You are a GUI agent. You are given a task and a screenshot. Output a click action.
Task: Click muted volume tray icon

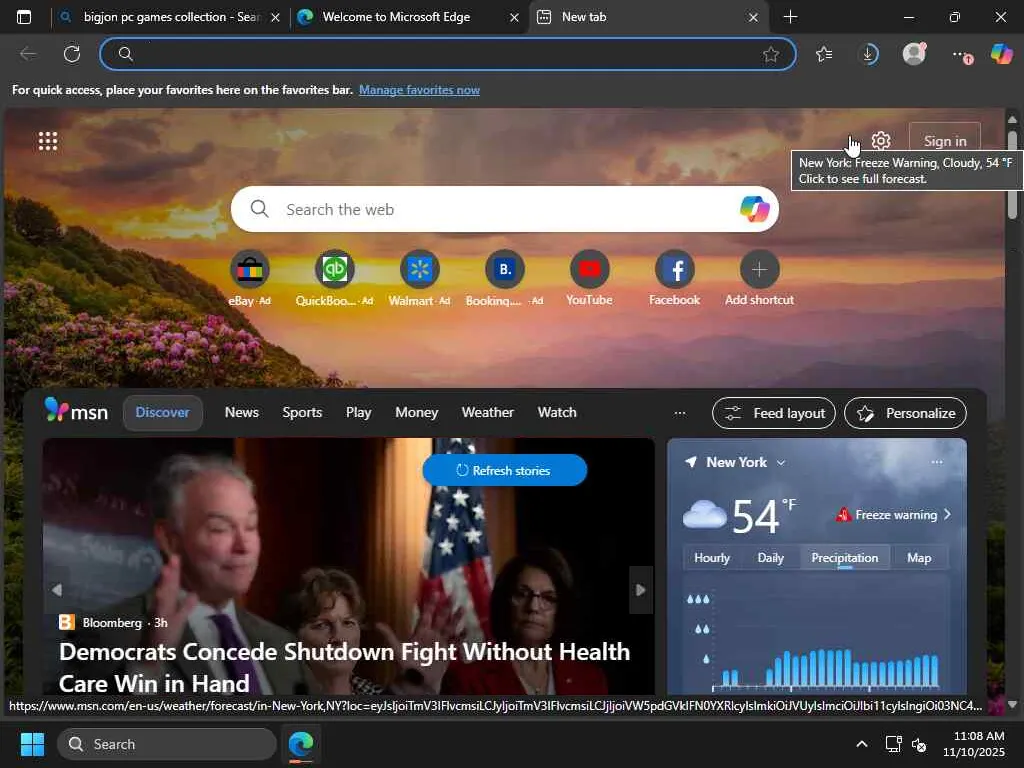coord(920,744)
